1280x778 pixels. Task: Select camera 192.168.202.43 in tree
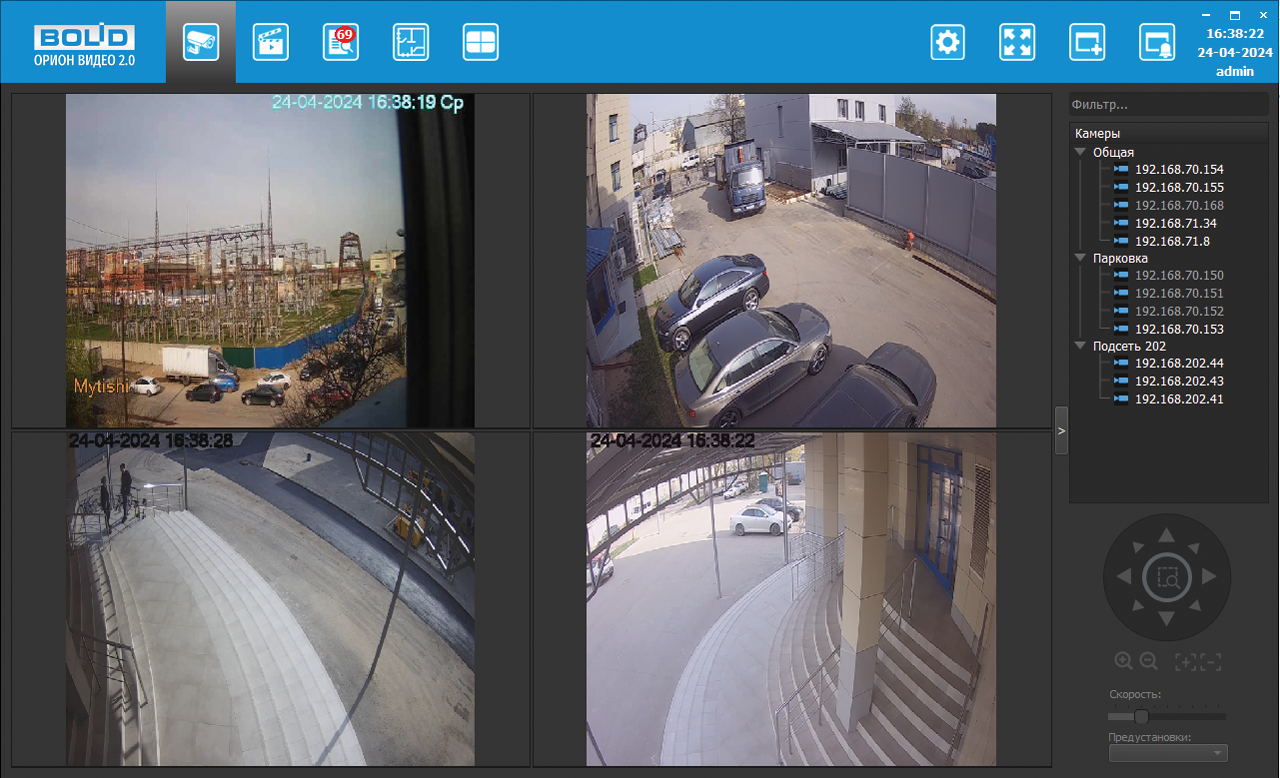[1179, 382]
